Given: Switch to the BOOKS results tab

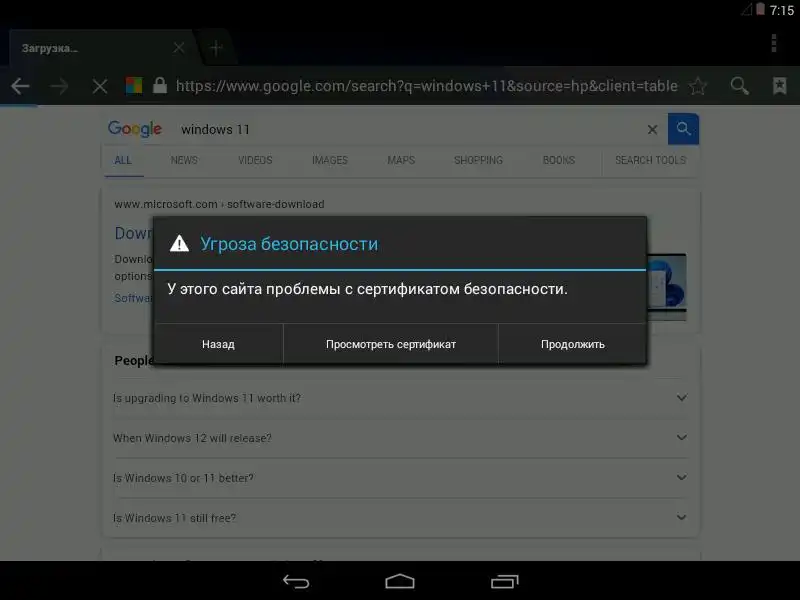Looking at the screenshot, I should pyautogui.click(x=559, y=160).
